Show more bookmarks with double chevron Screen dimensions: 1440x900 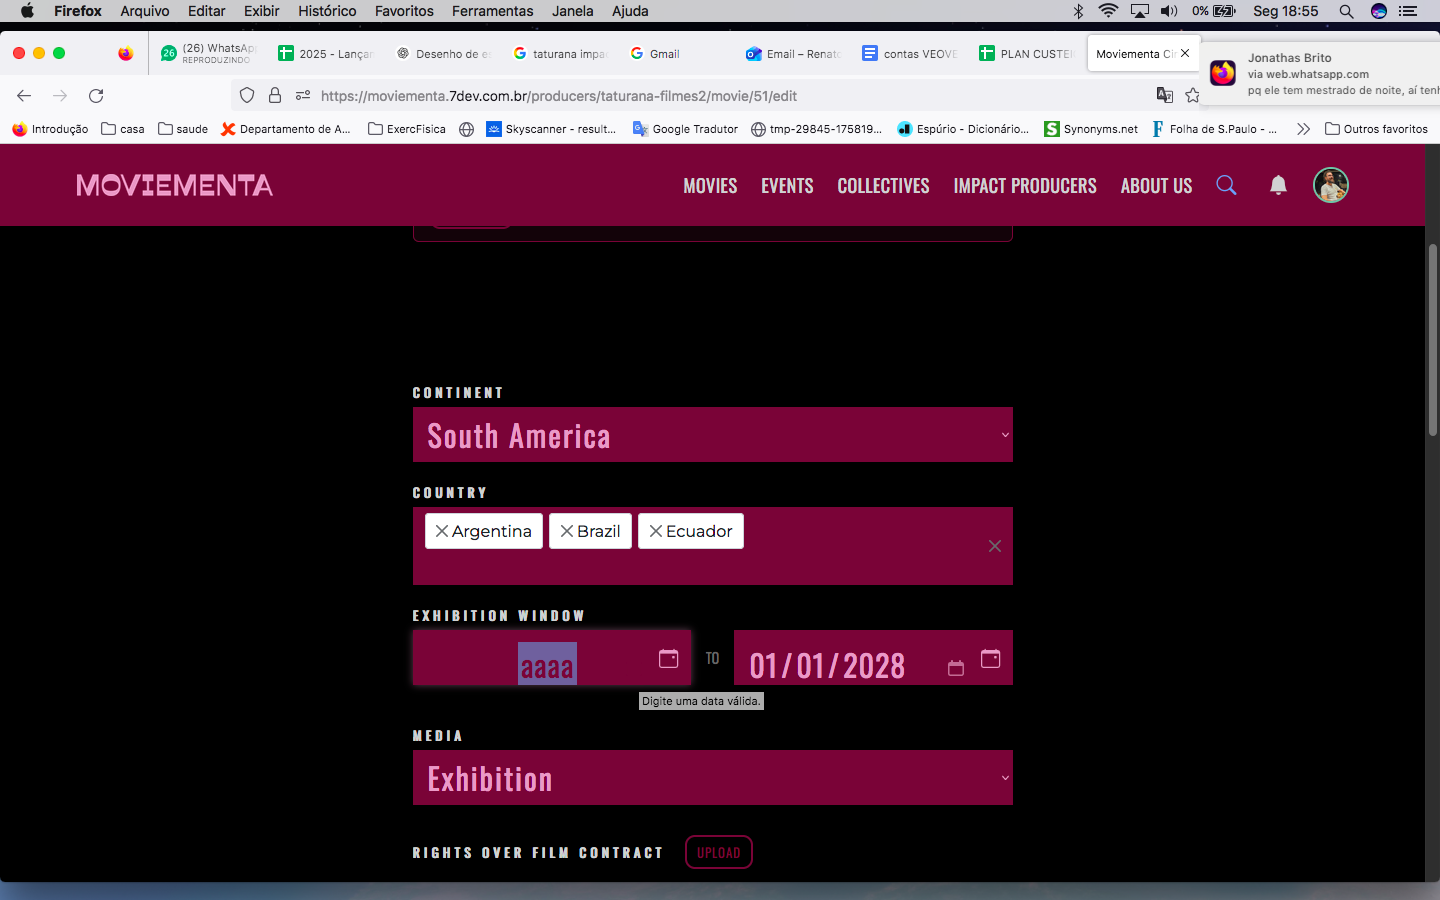[1303, 129]
